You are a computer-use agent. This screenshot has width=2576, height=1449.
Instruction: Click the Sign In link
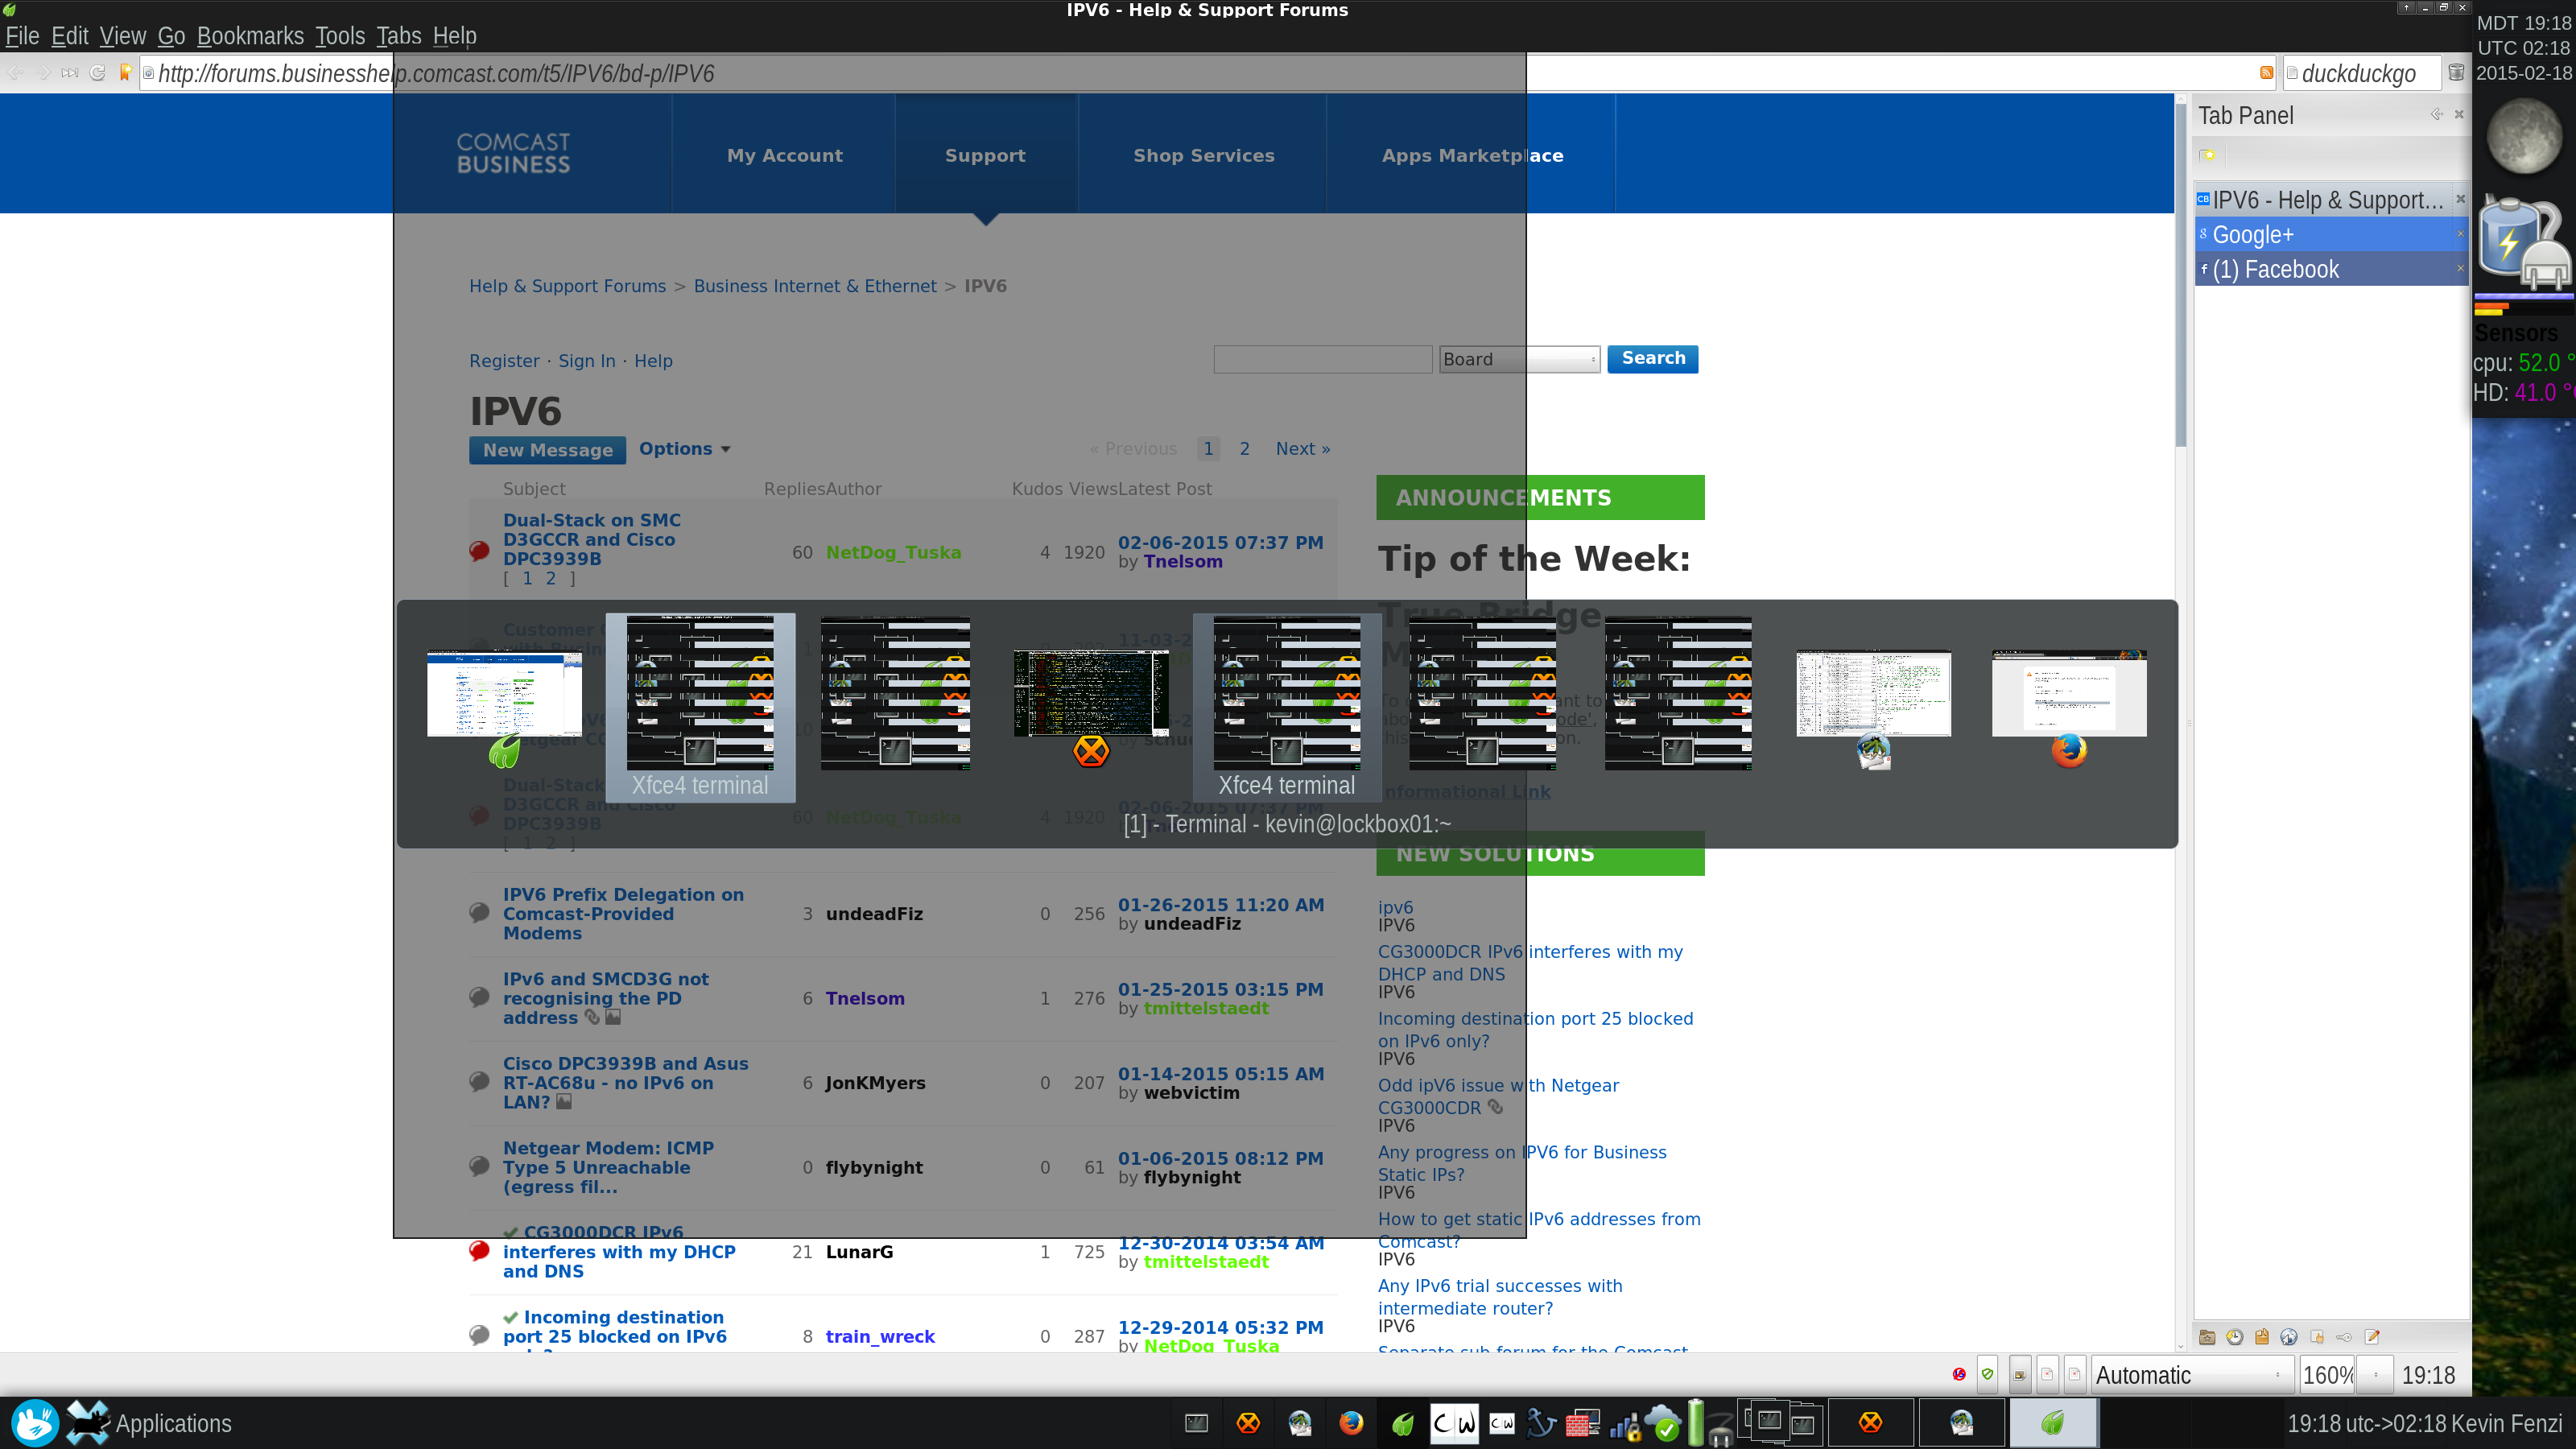[x=587, y=361]
